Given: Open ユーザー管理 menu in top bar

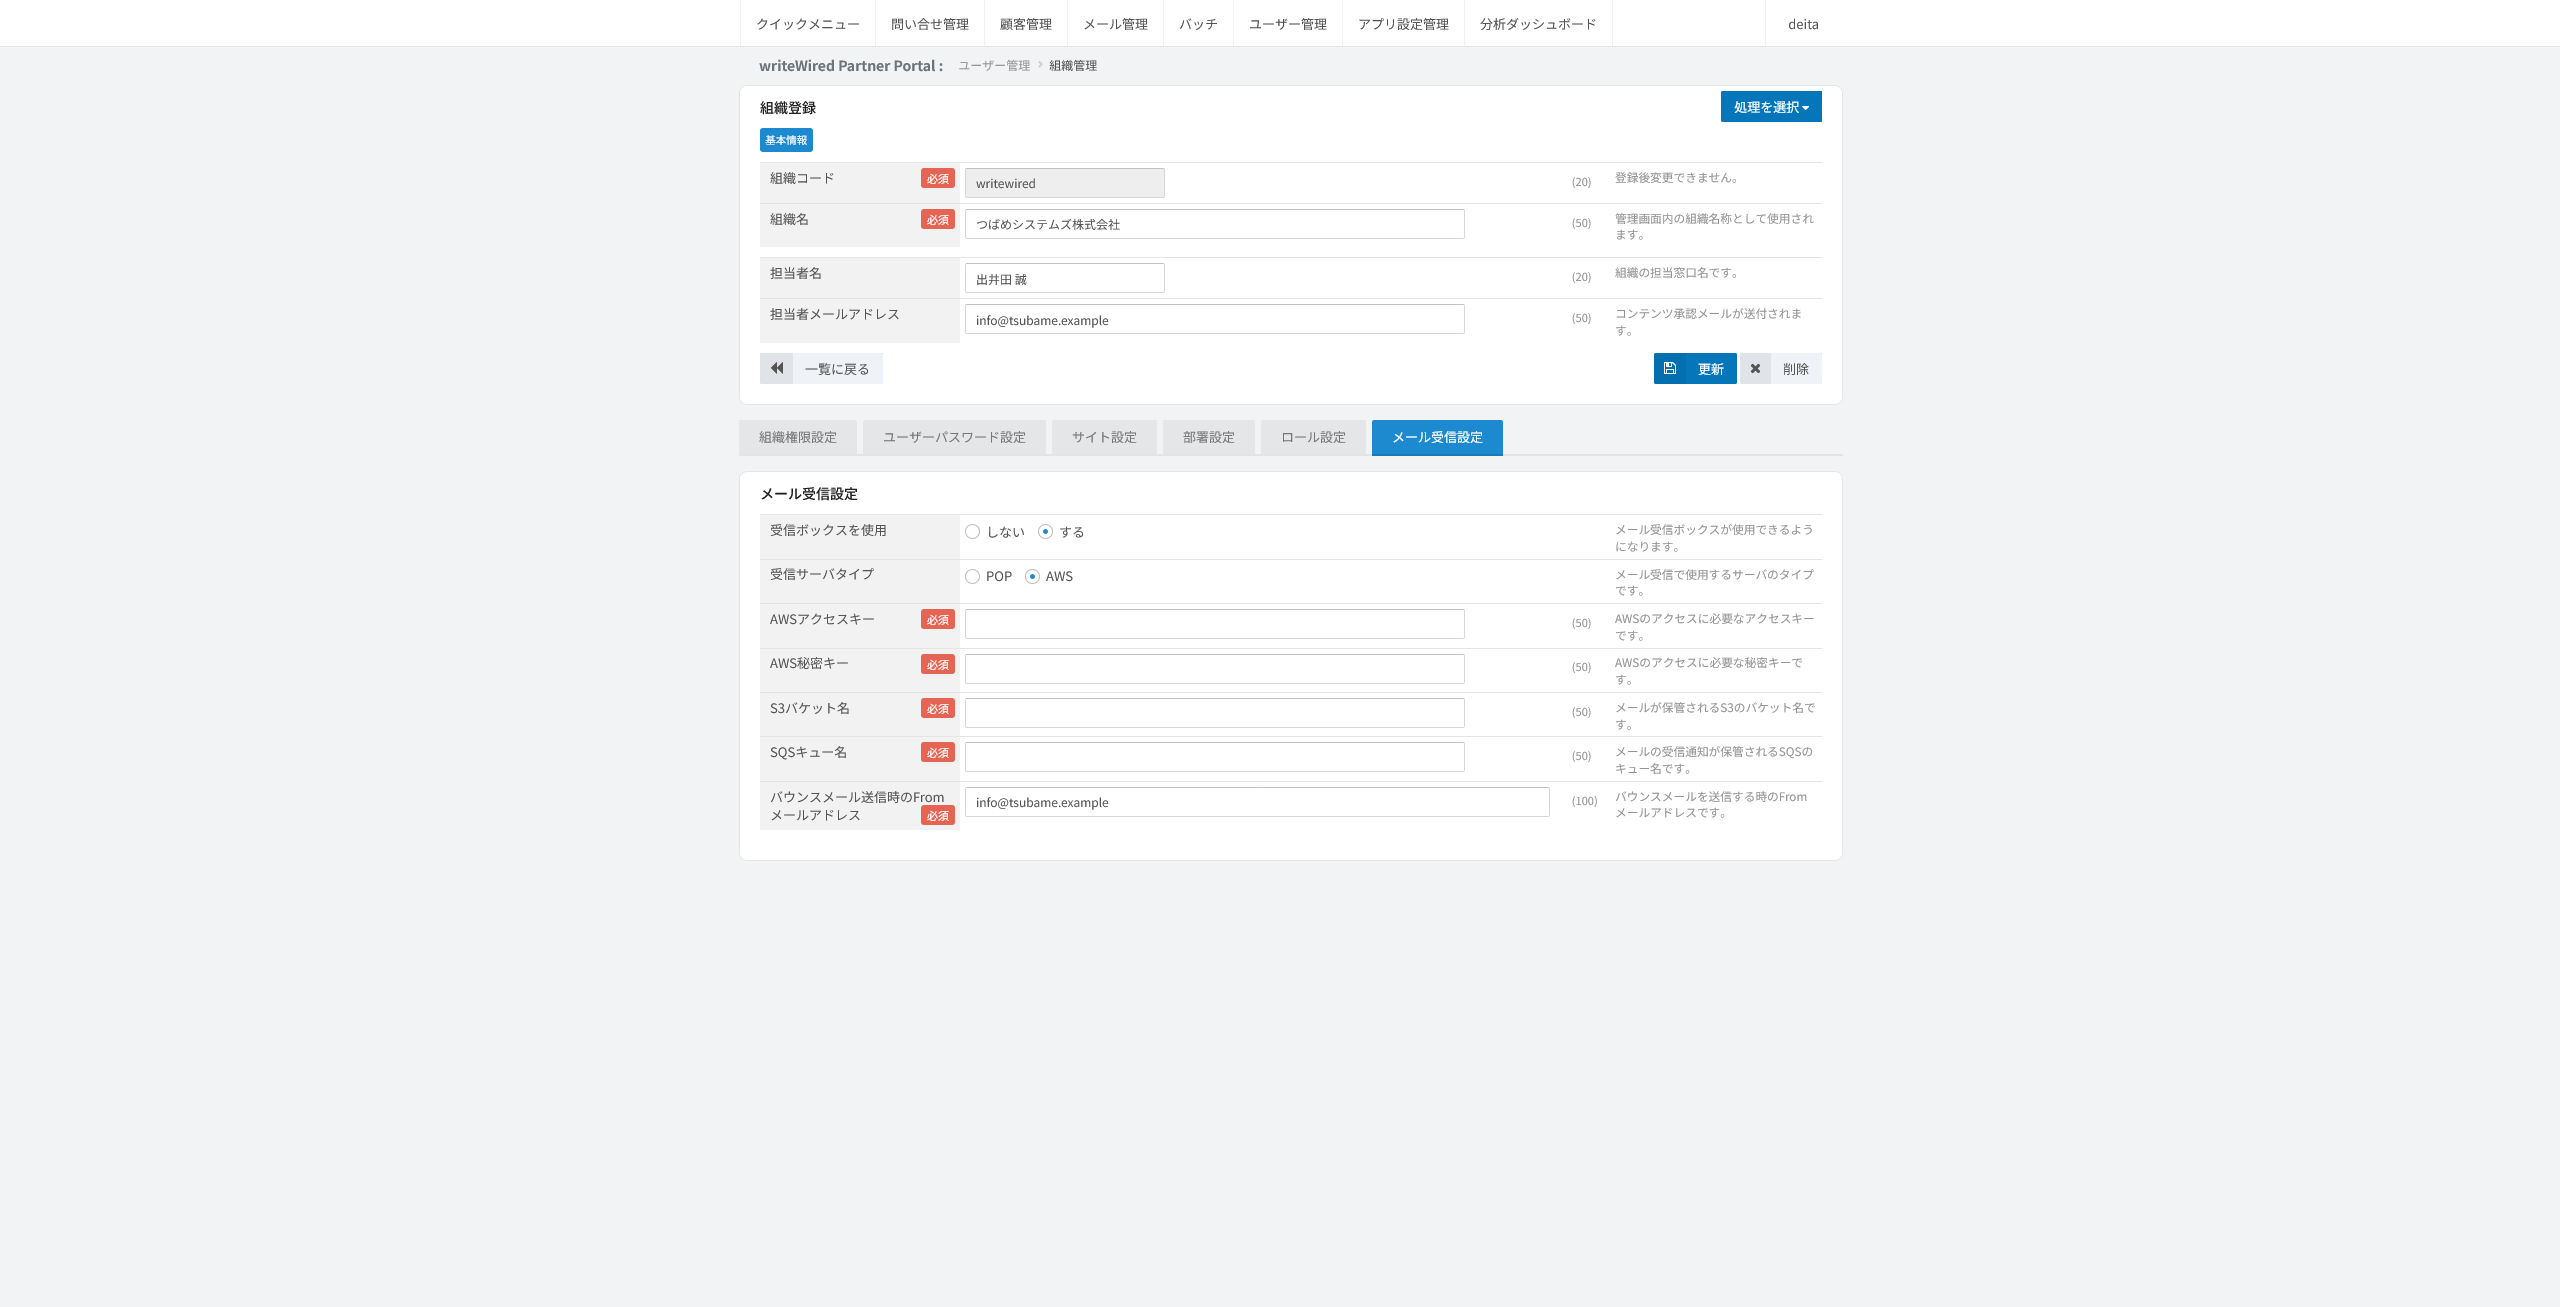Looking at the screenshot, I should point(1288,24).
